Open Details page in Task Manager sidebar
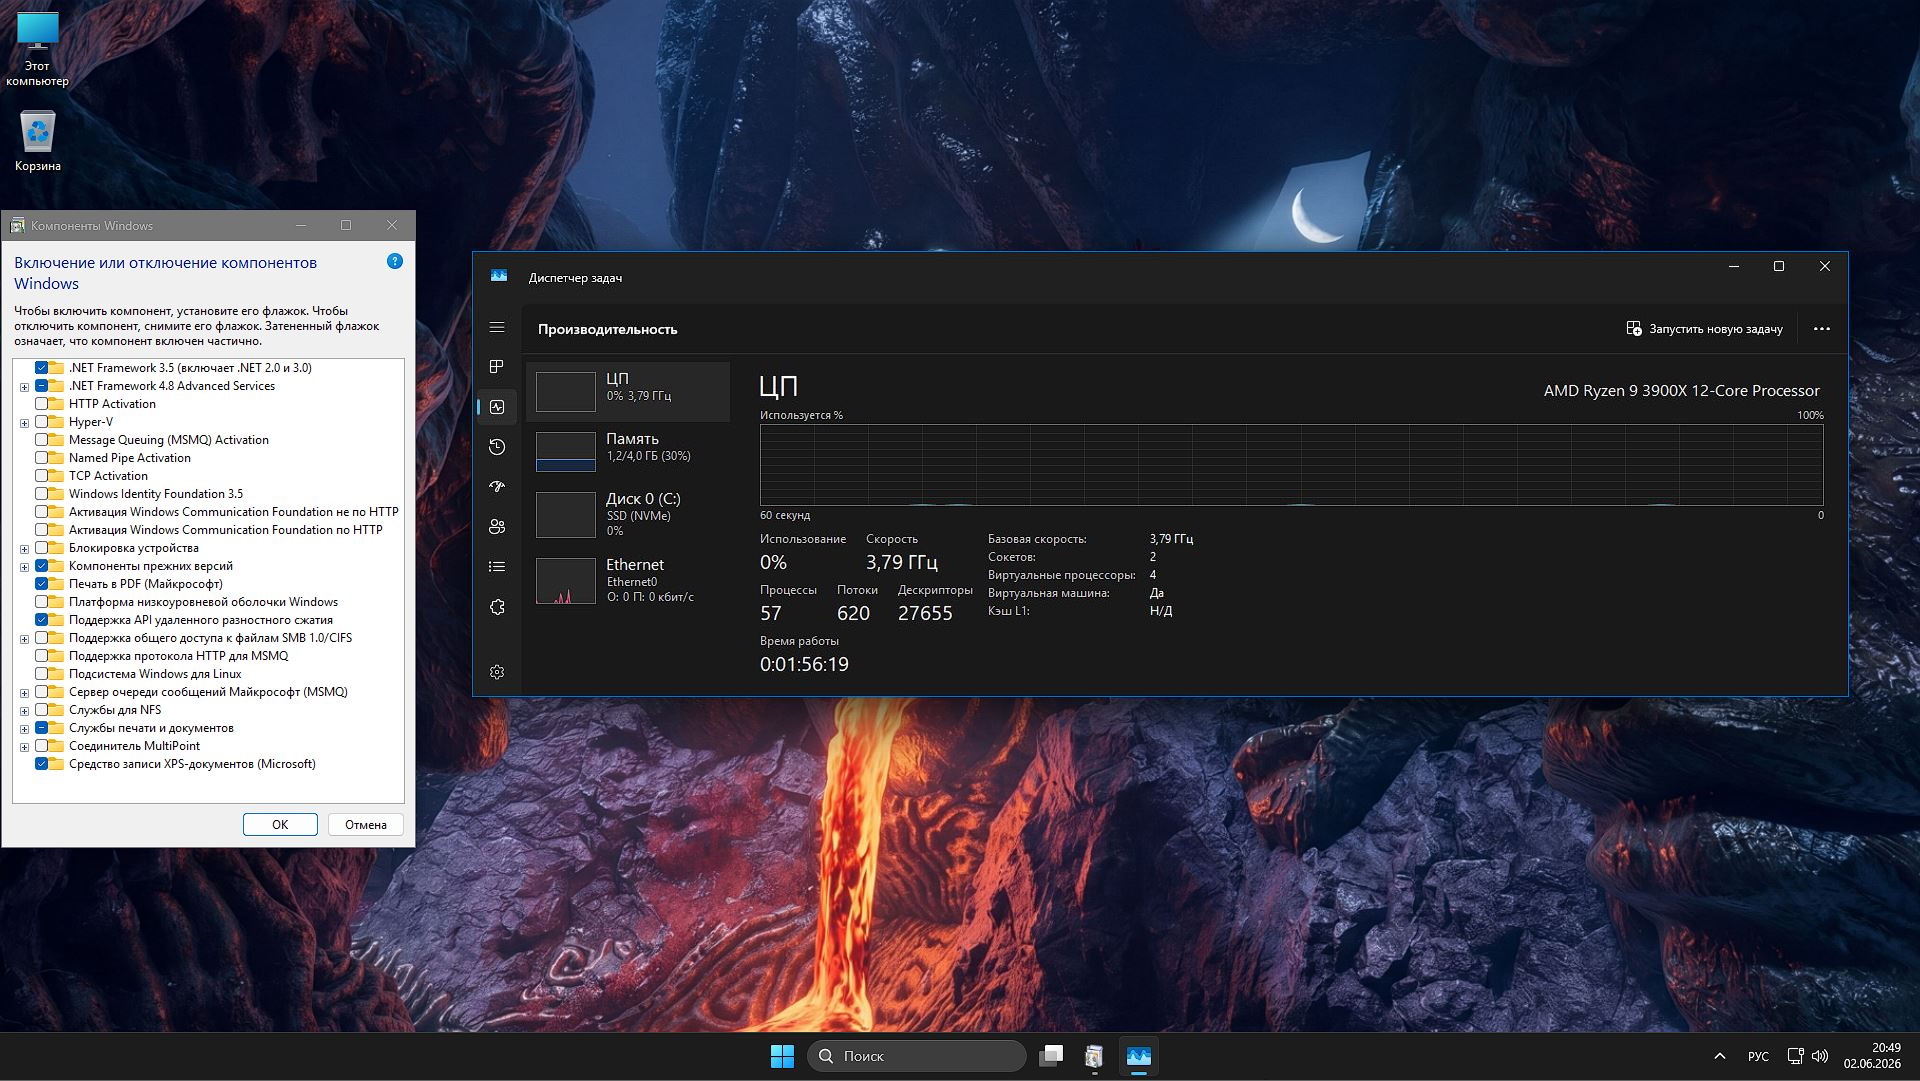 [497, 567]
